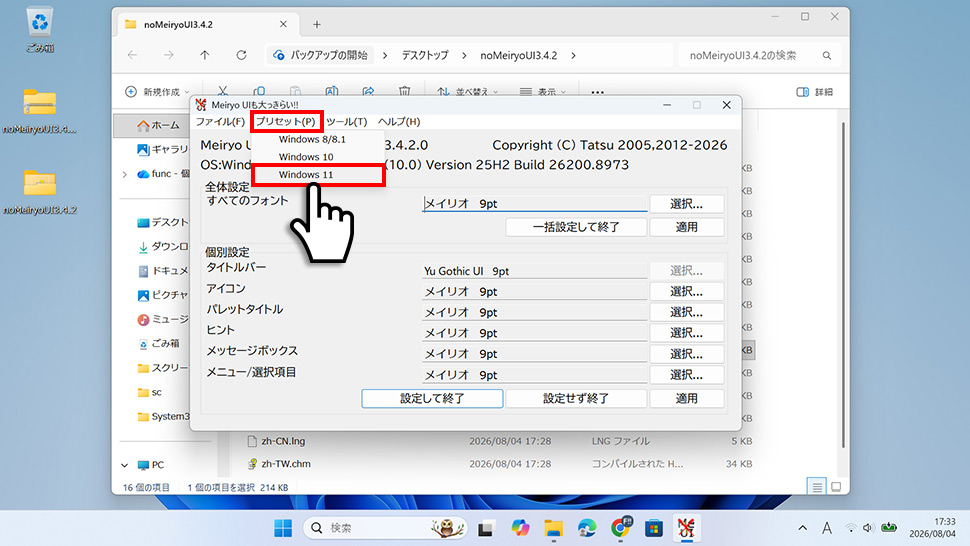
Task: Go back in Explorer window
Action: pos(132,55)
